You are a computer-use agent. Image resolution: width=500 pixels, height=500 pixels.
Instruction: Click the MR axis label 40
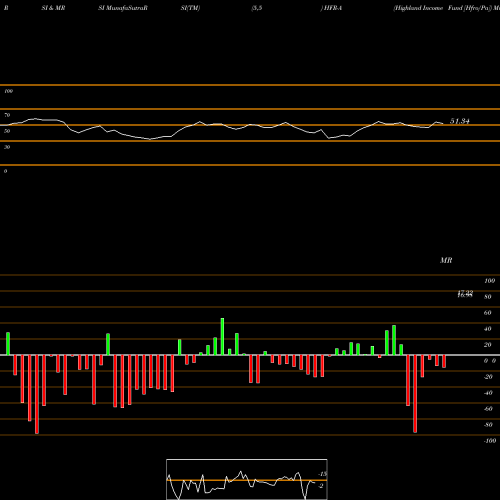[488, 329]
